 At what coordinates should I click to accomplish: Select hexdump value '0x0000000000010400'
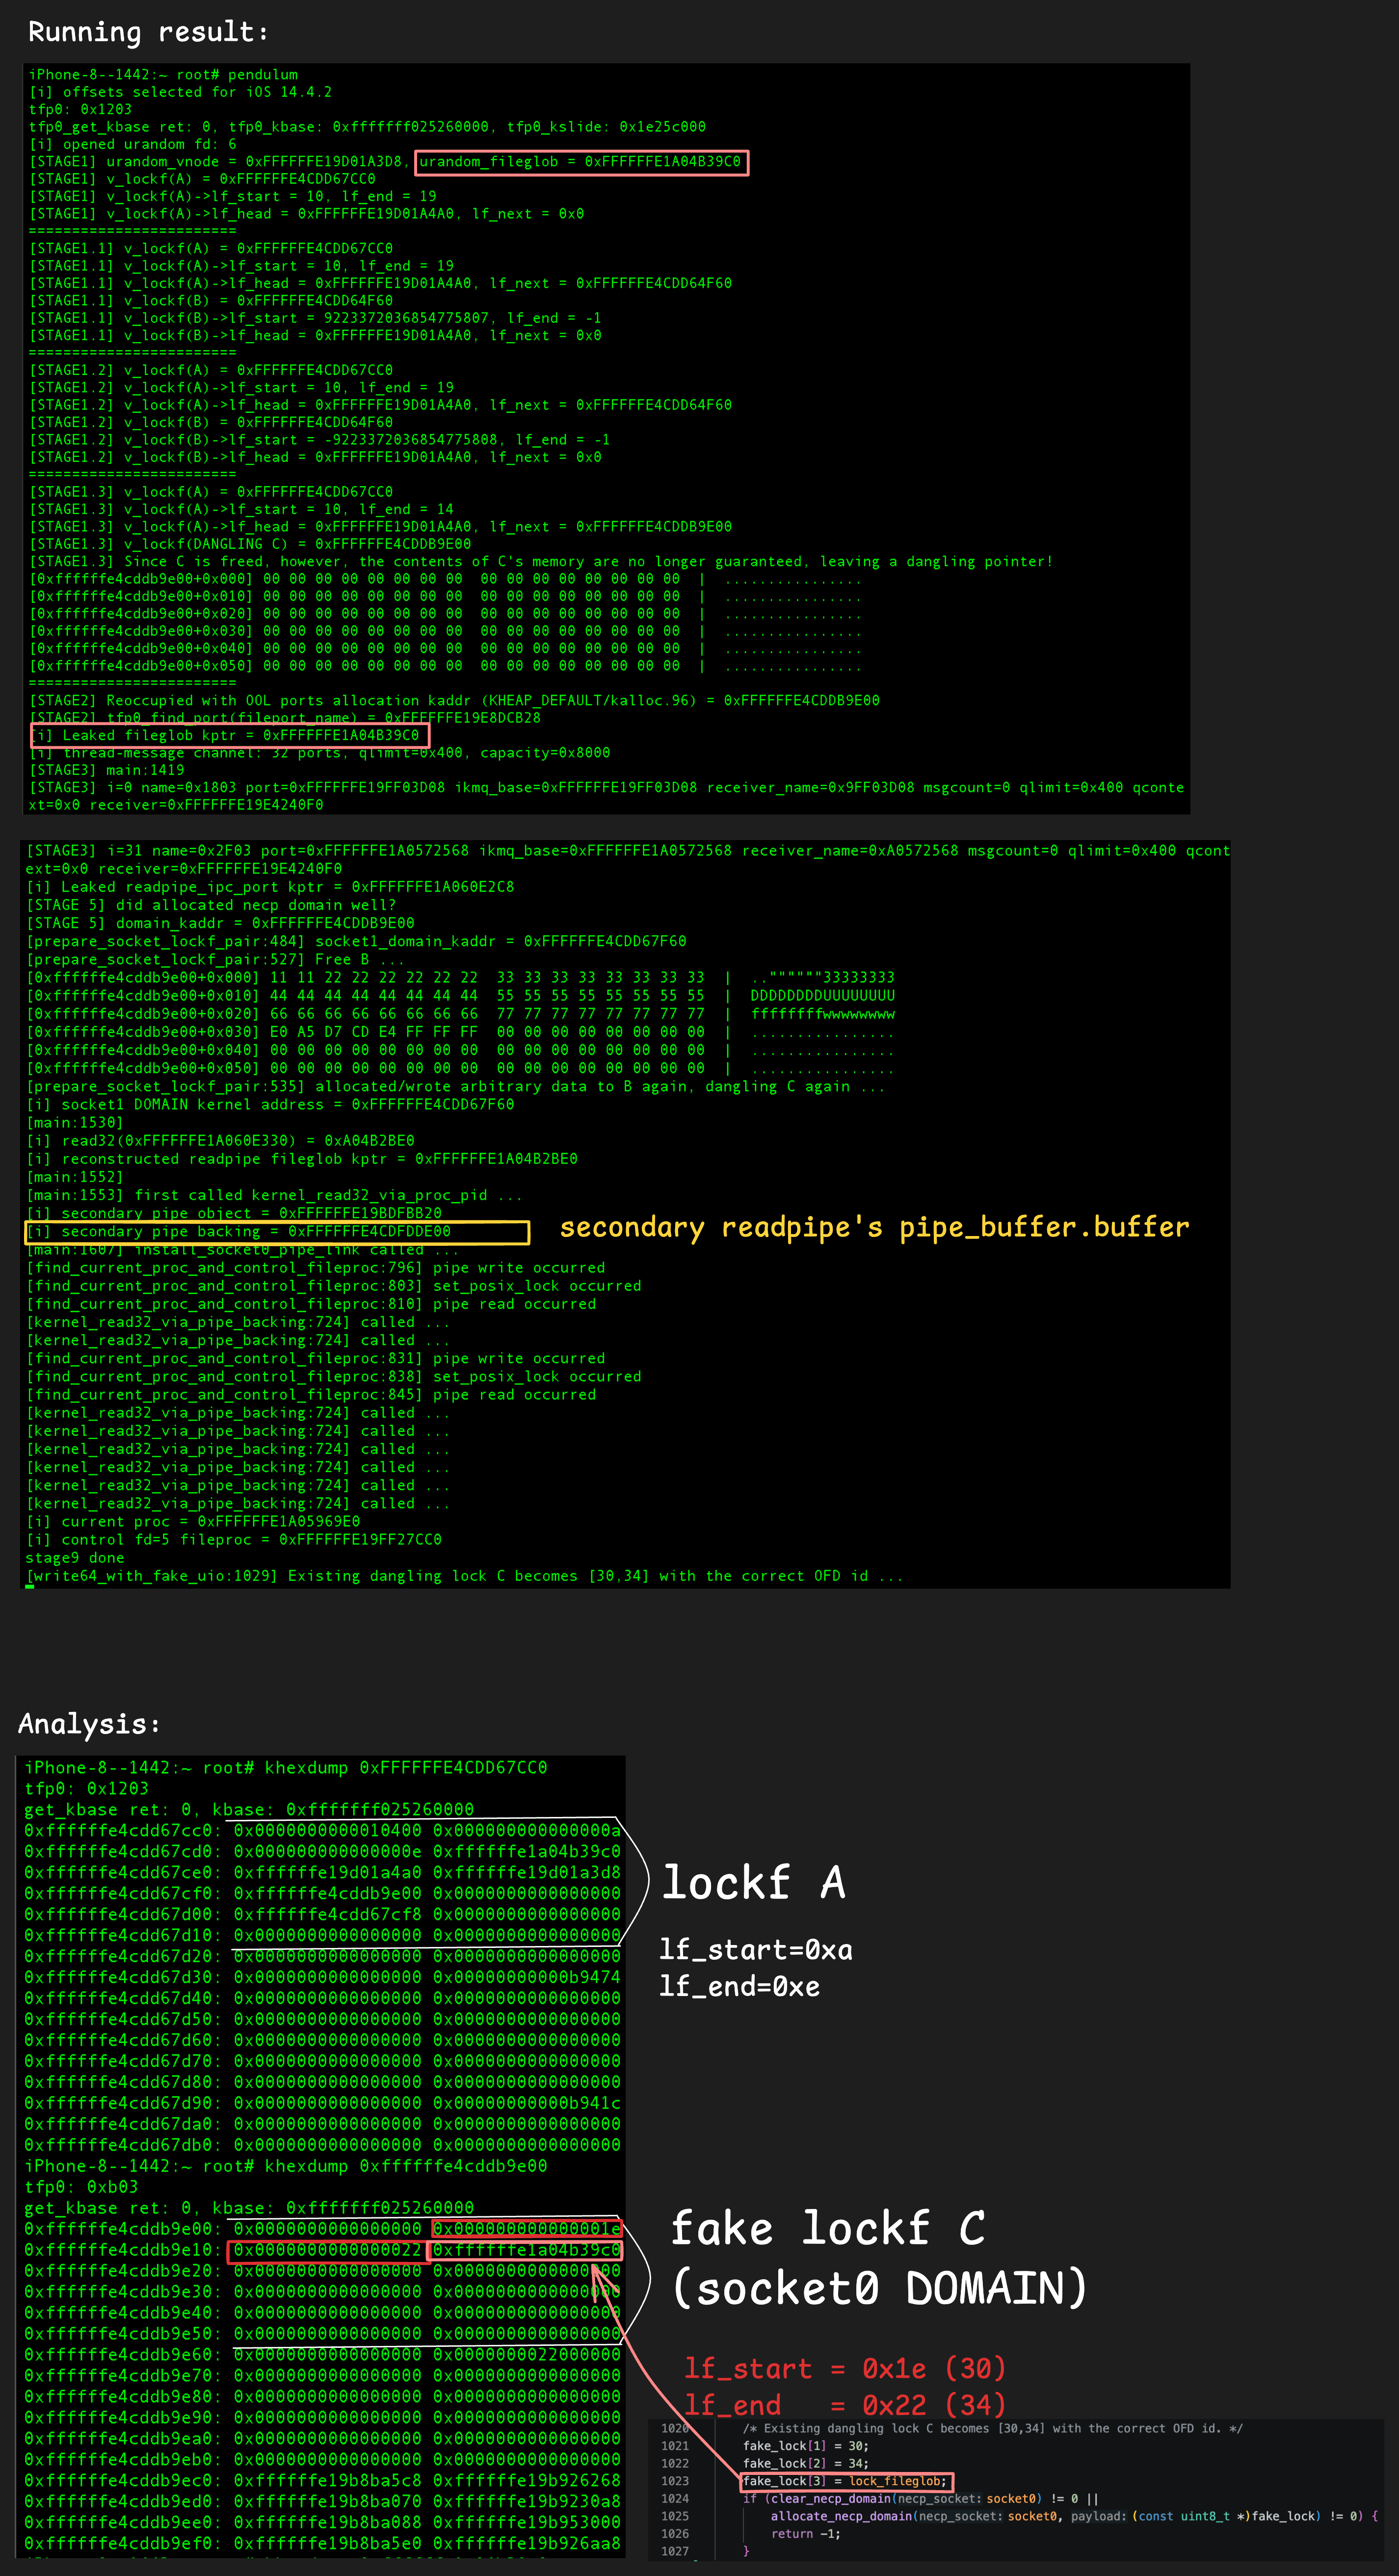327,1831
